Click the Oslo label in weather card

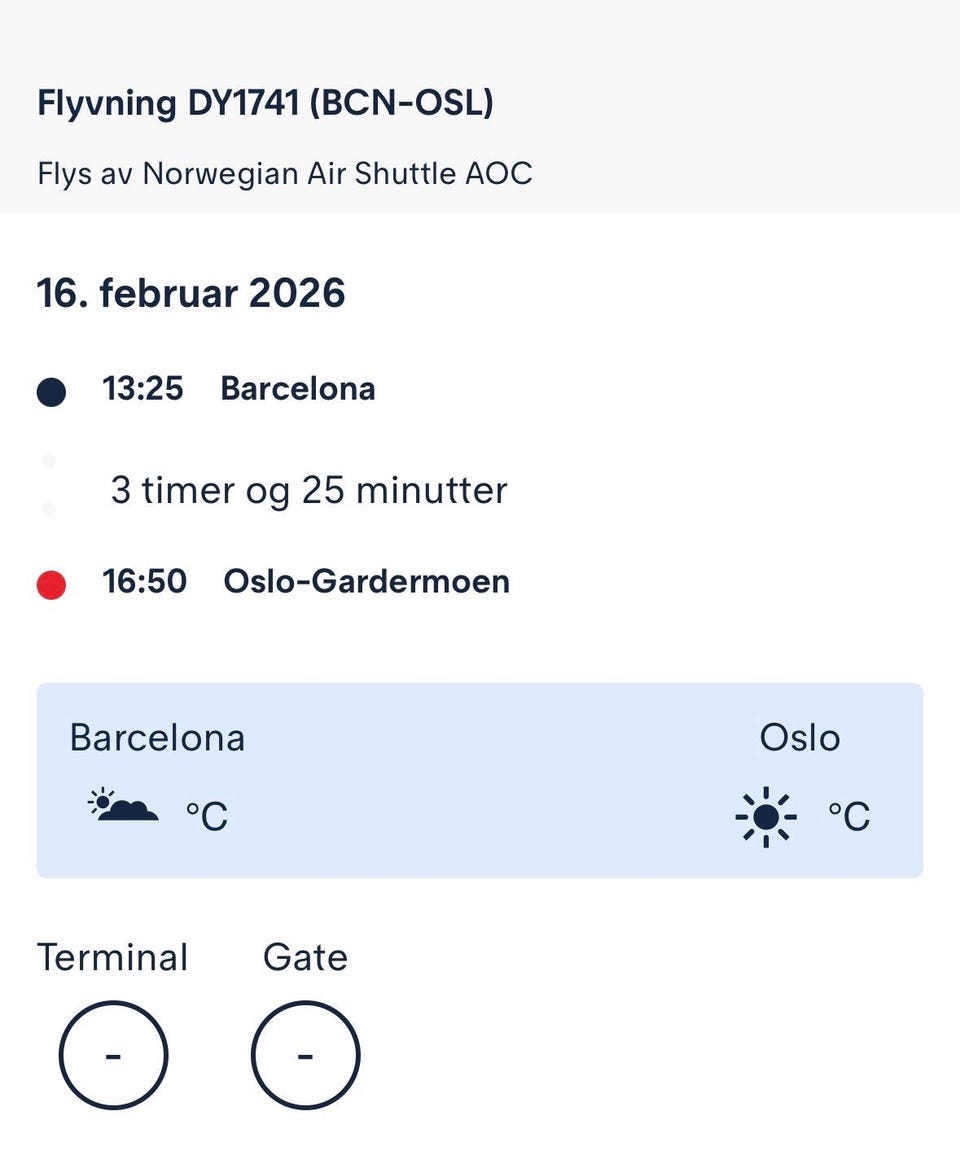(x=799, y=738)
